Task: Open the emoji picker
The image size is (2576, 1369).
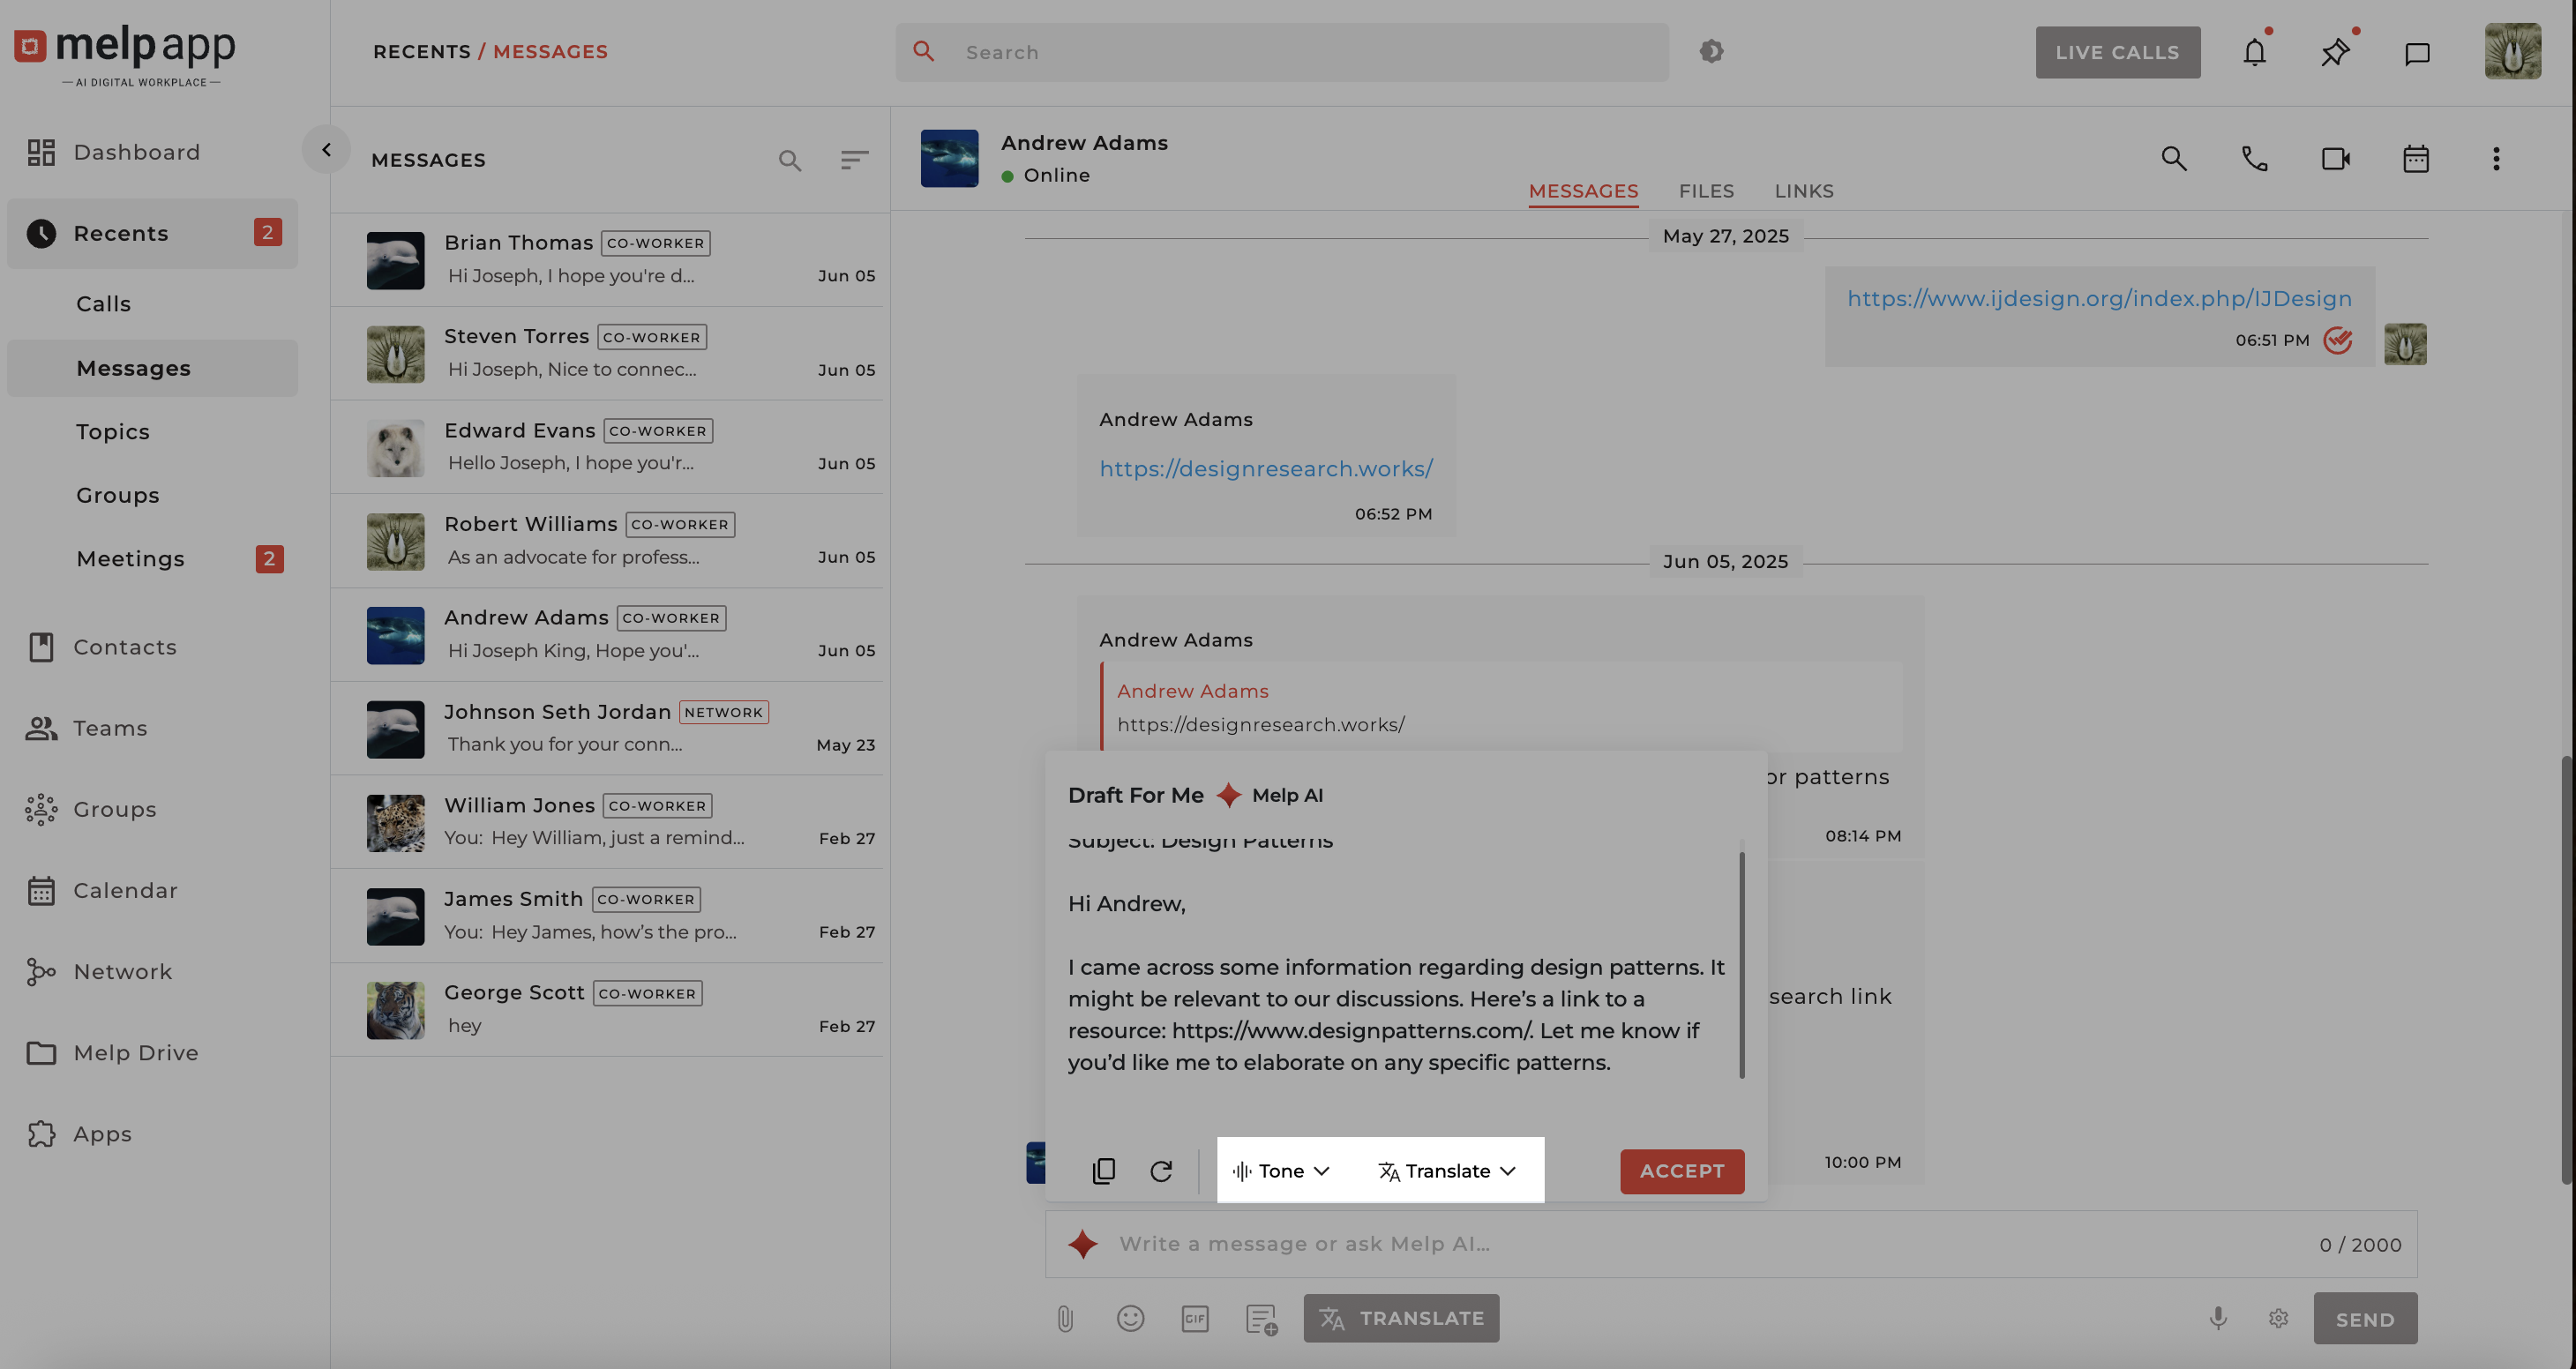Action: 1130,1319
